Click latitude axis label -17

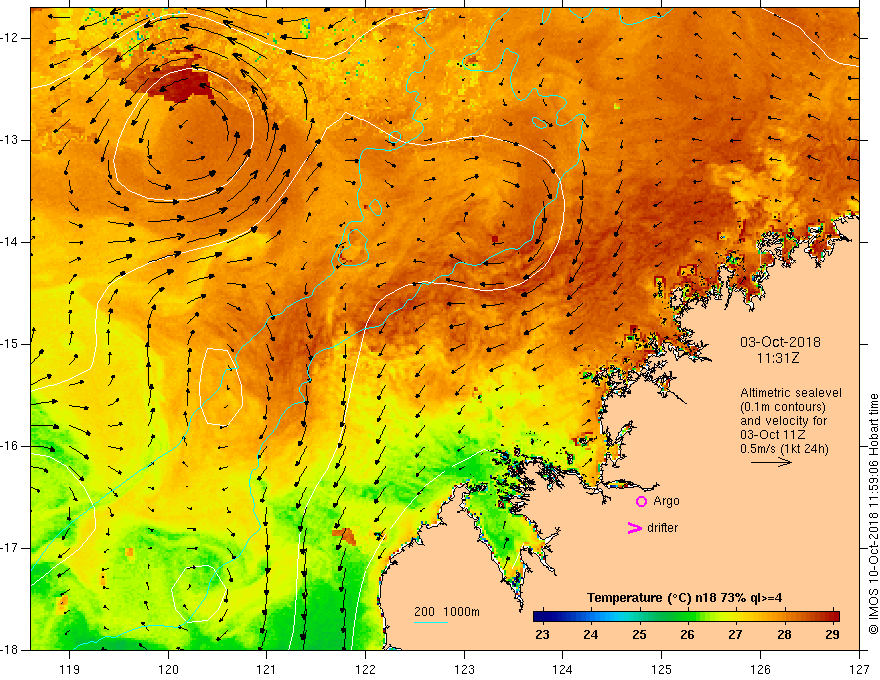tap(11, 548)
